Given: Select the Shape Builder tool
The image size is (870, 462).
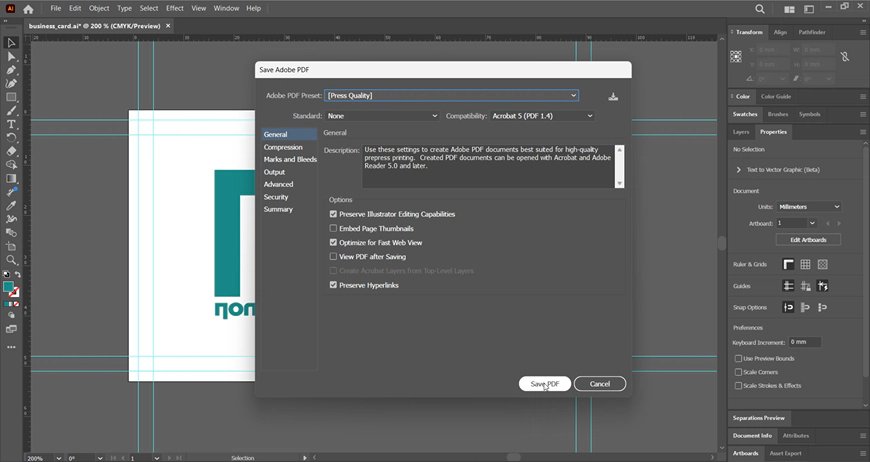Looking at the screenshot, I should [x=11, y=165].
